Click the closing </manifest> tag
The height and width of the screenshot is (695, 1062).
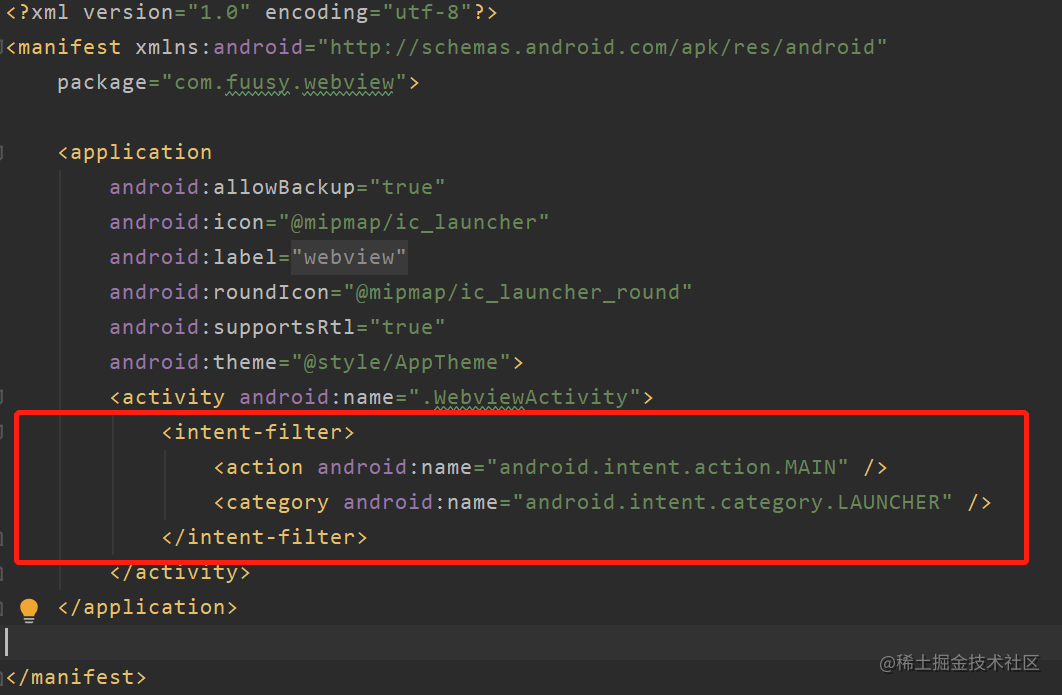77,677
